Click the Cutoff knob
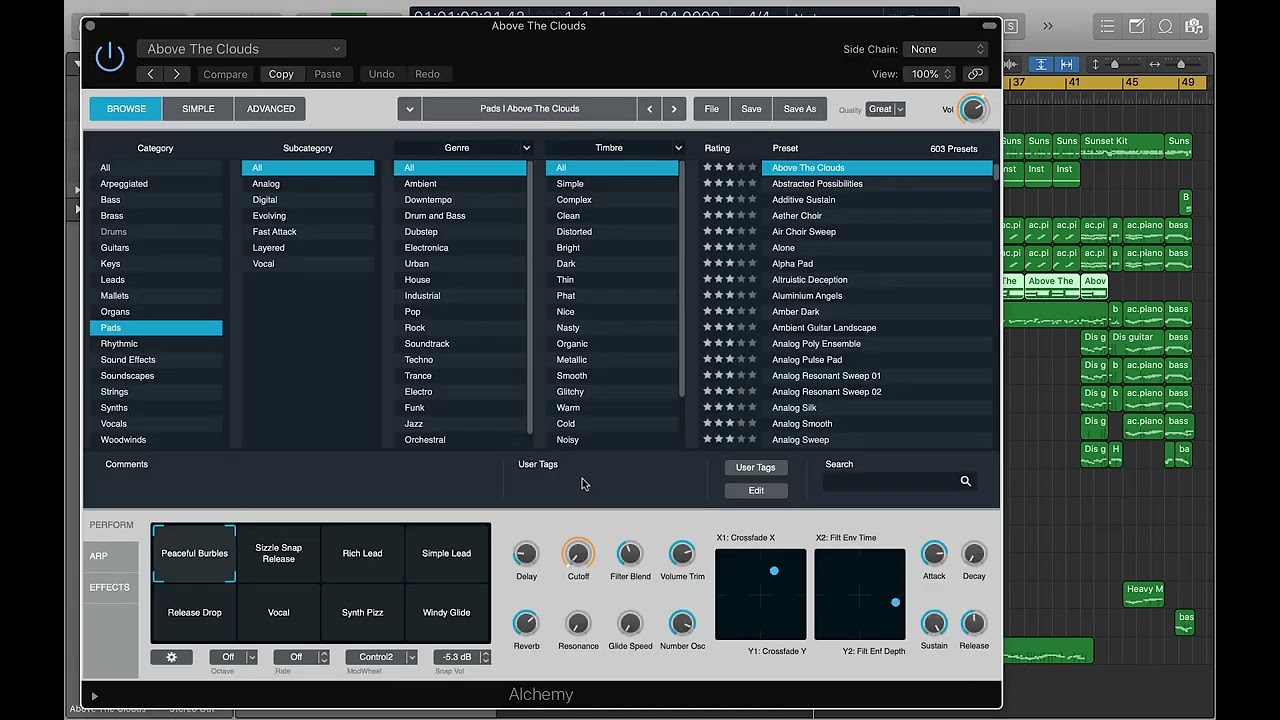The width and height of the screenshot is (1280, 720). coord(578,554)
